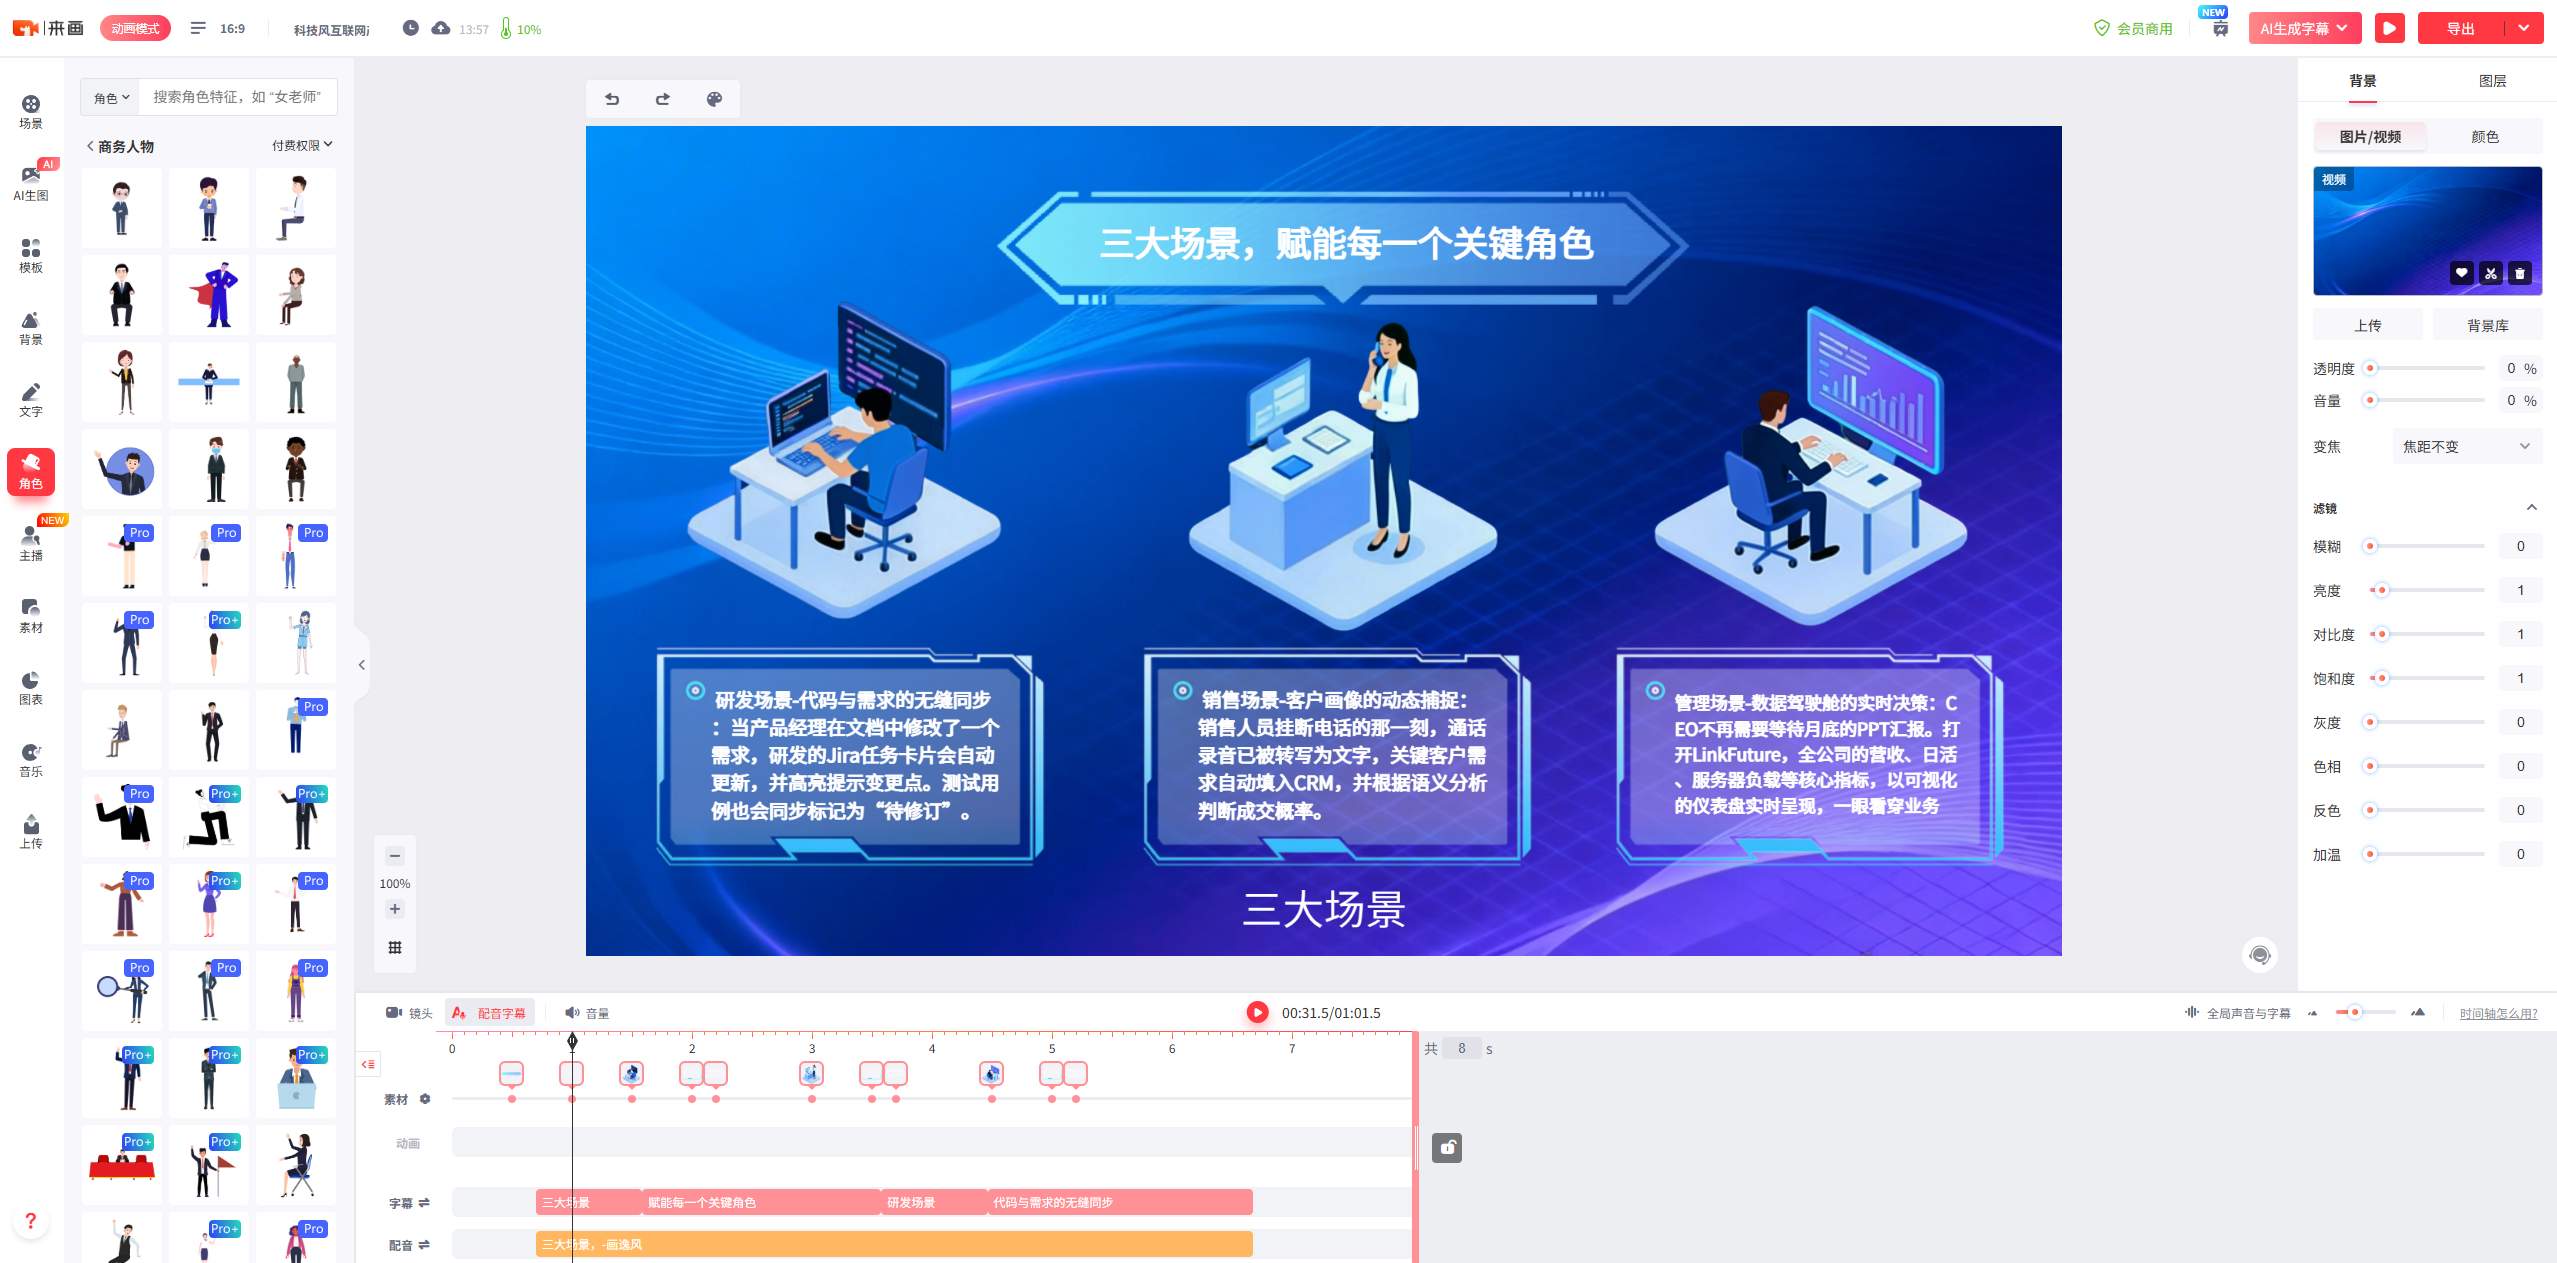This screenshot has width=2557, height=1263.
Task: Open the color palette theme icon
Action: click(714, 99)
